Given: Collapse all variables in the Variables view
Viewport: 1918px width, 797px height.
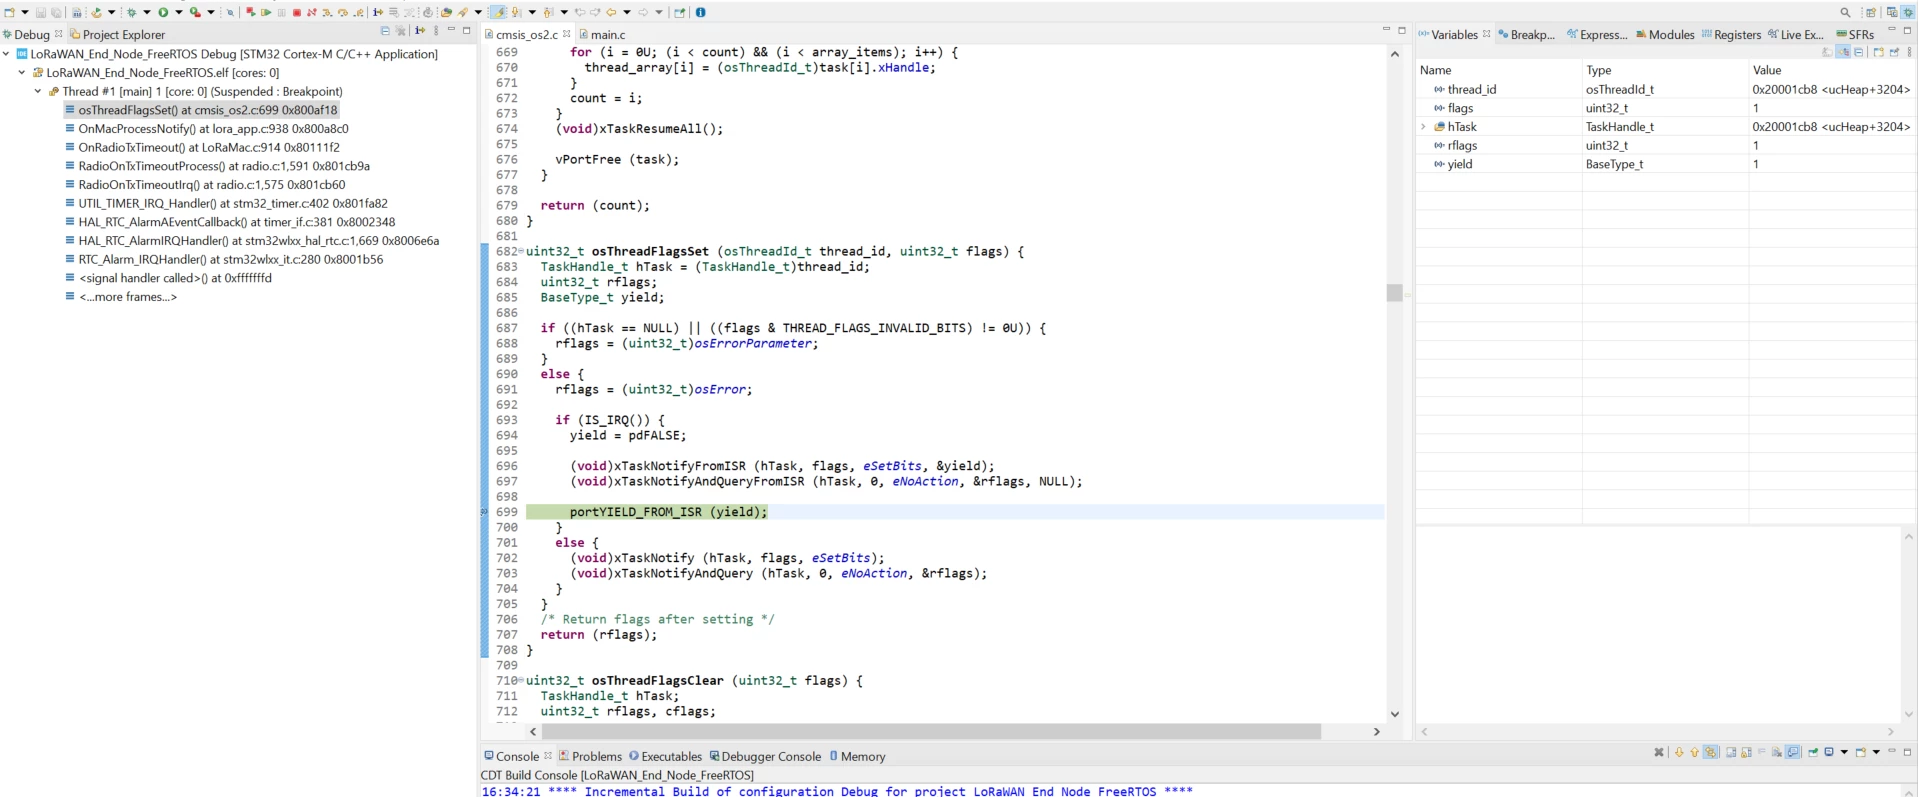Looking at the screenshot, I should tap(1859, 52).
